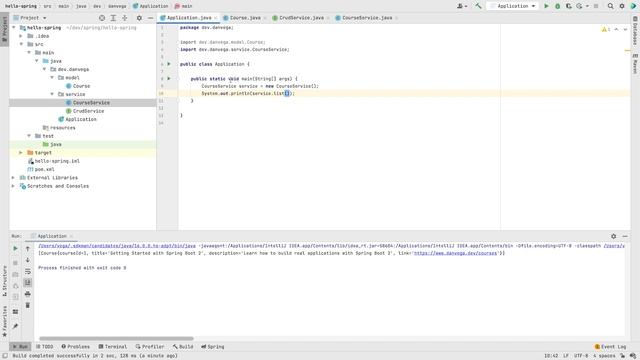
Task: Collapse all icon in Project panel header
Action: (x=124, y=18)
